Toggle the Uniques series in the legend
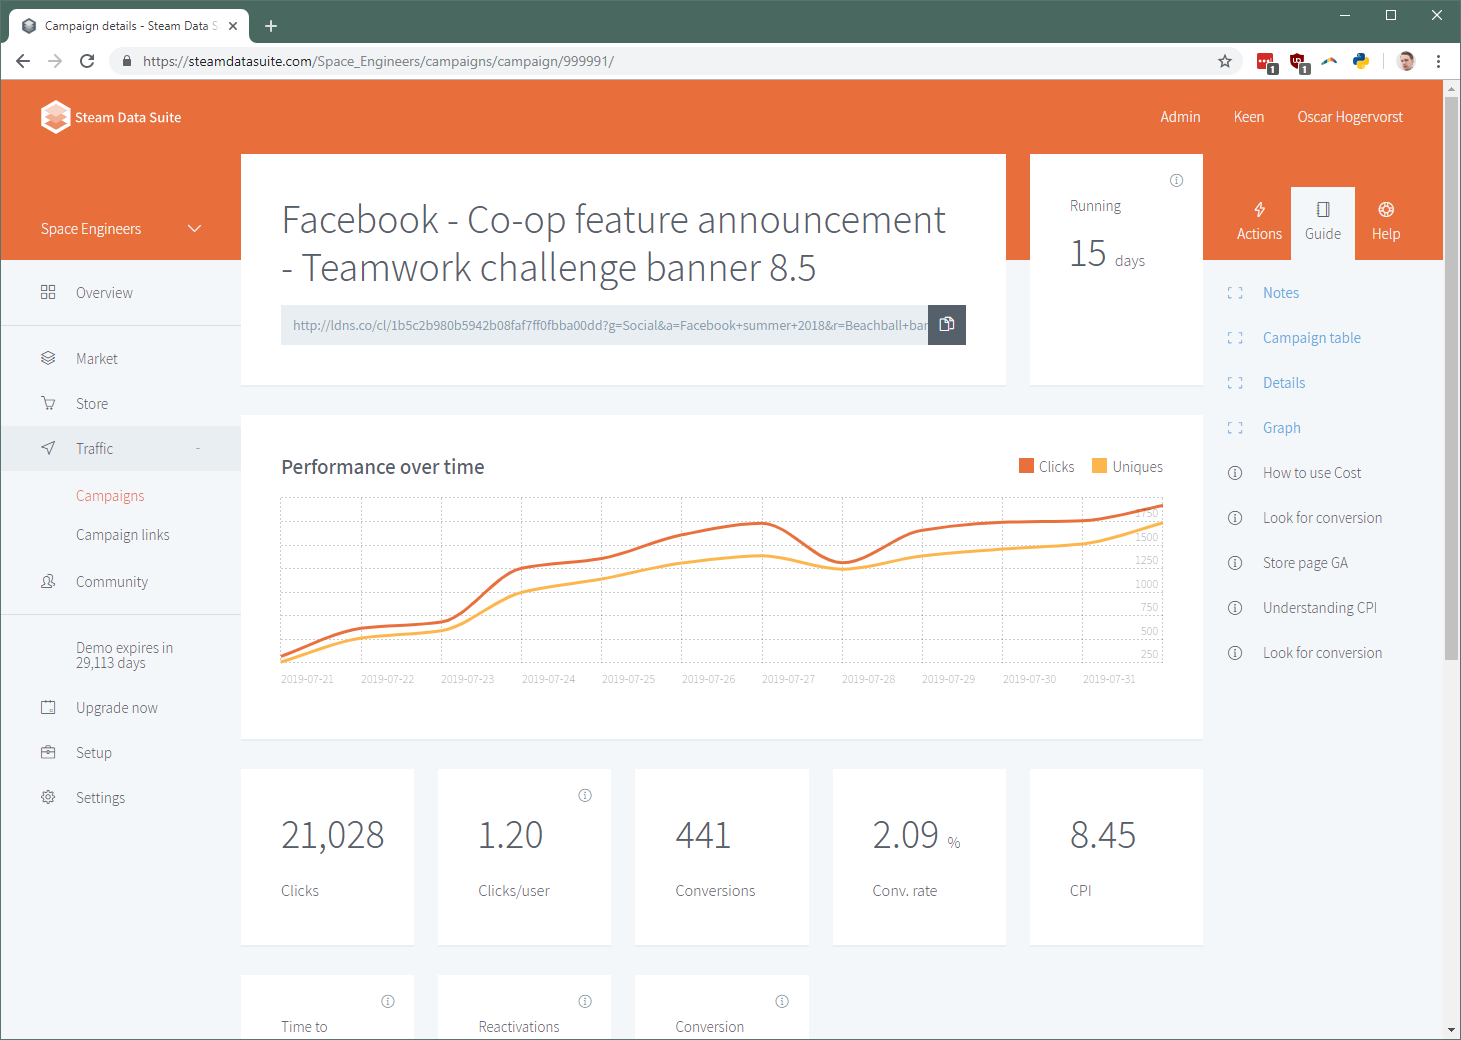The width and height of the screenshot is (1461, 1040). 1128,467
